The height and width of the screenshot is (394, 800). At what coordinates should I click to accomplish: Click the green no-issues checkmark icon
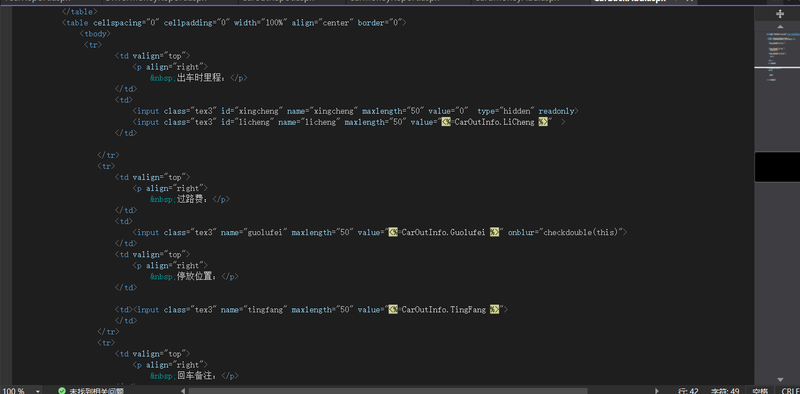click(x=62, y=391)
